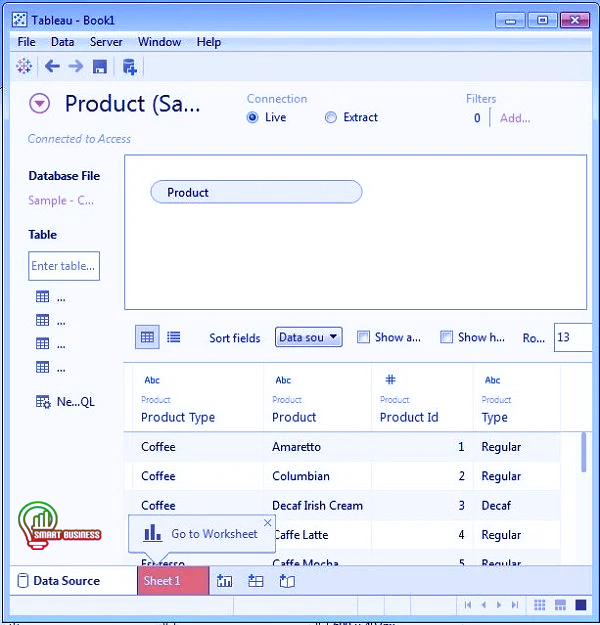Open the Sort fields Data source dropdown

click(x=309, y=337)
